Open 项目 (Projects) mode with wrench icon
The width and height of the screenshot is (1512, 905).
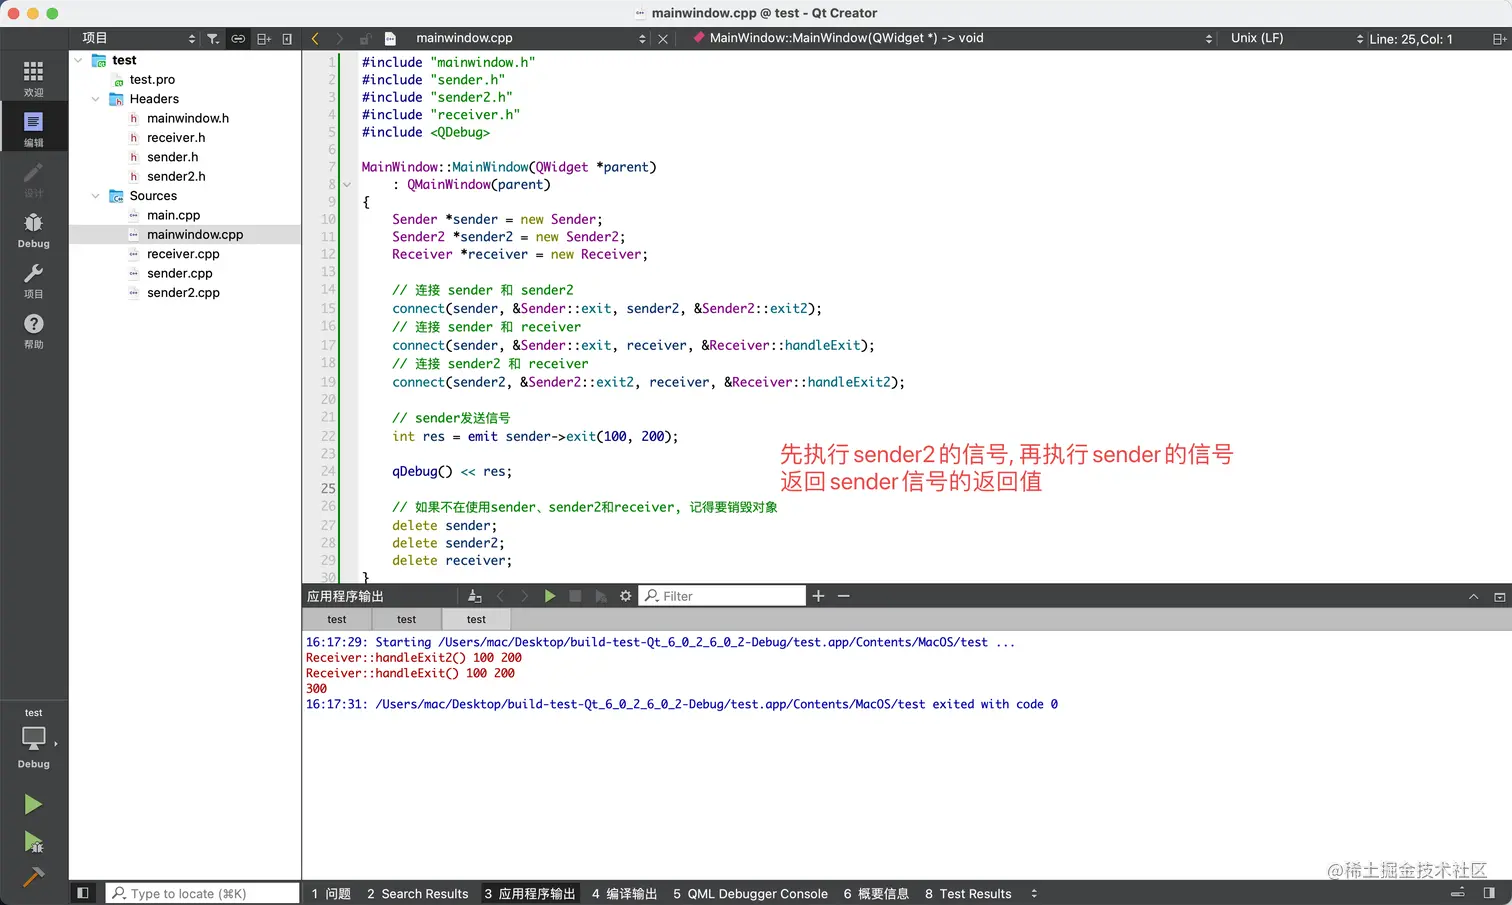point(34,281)
